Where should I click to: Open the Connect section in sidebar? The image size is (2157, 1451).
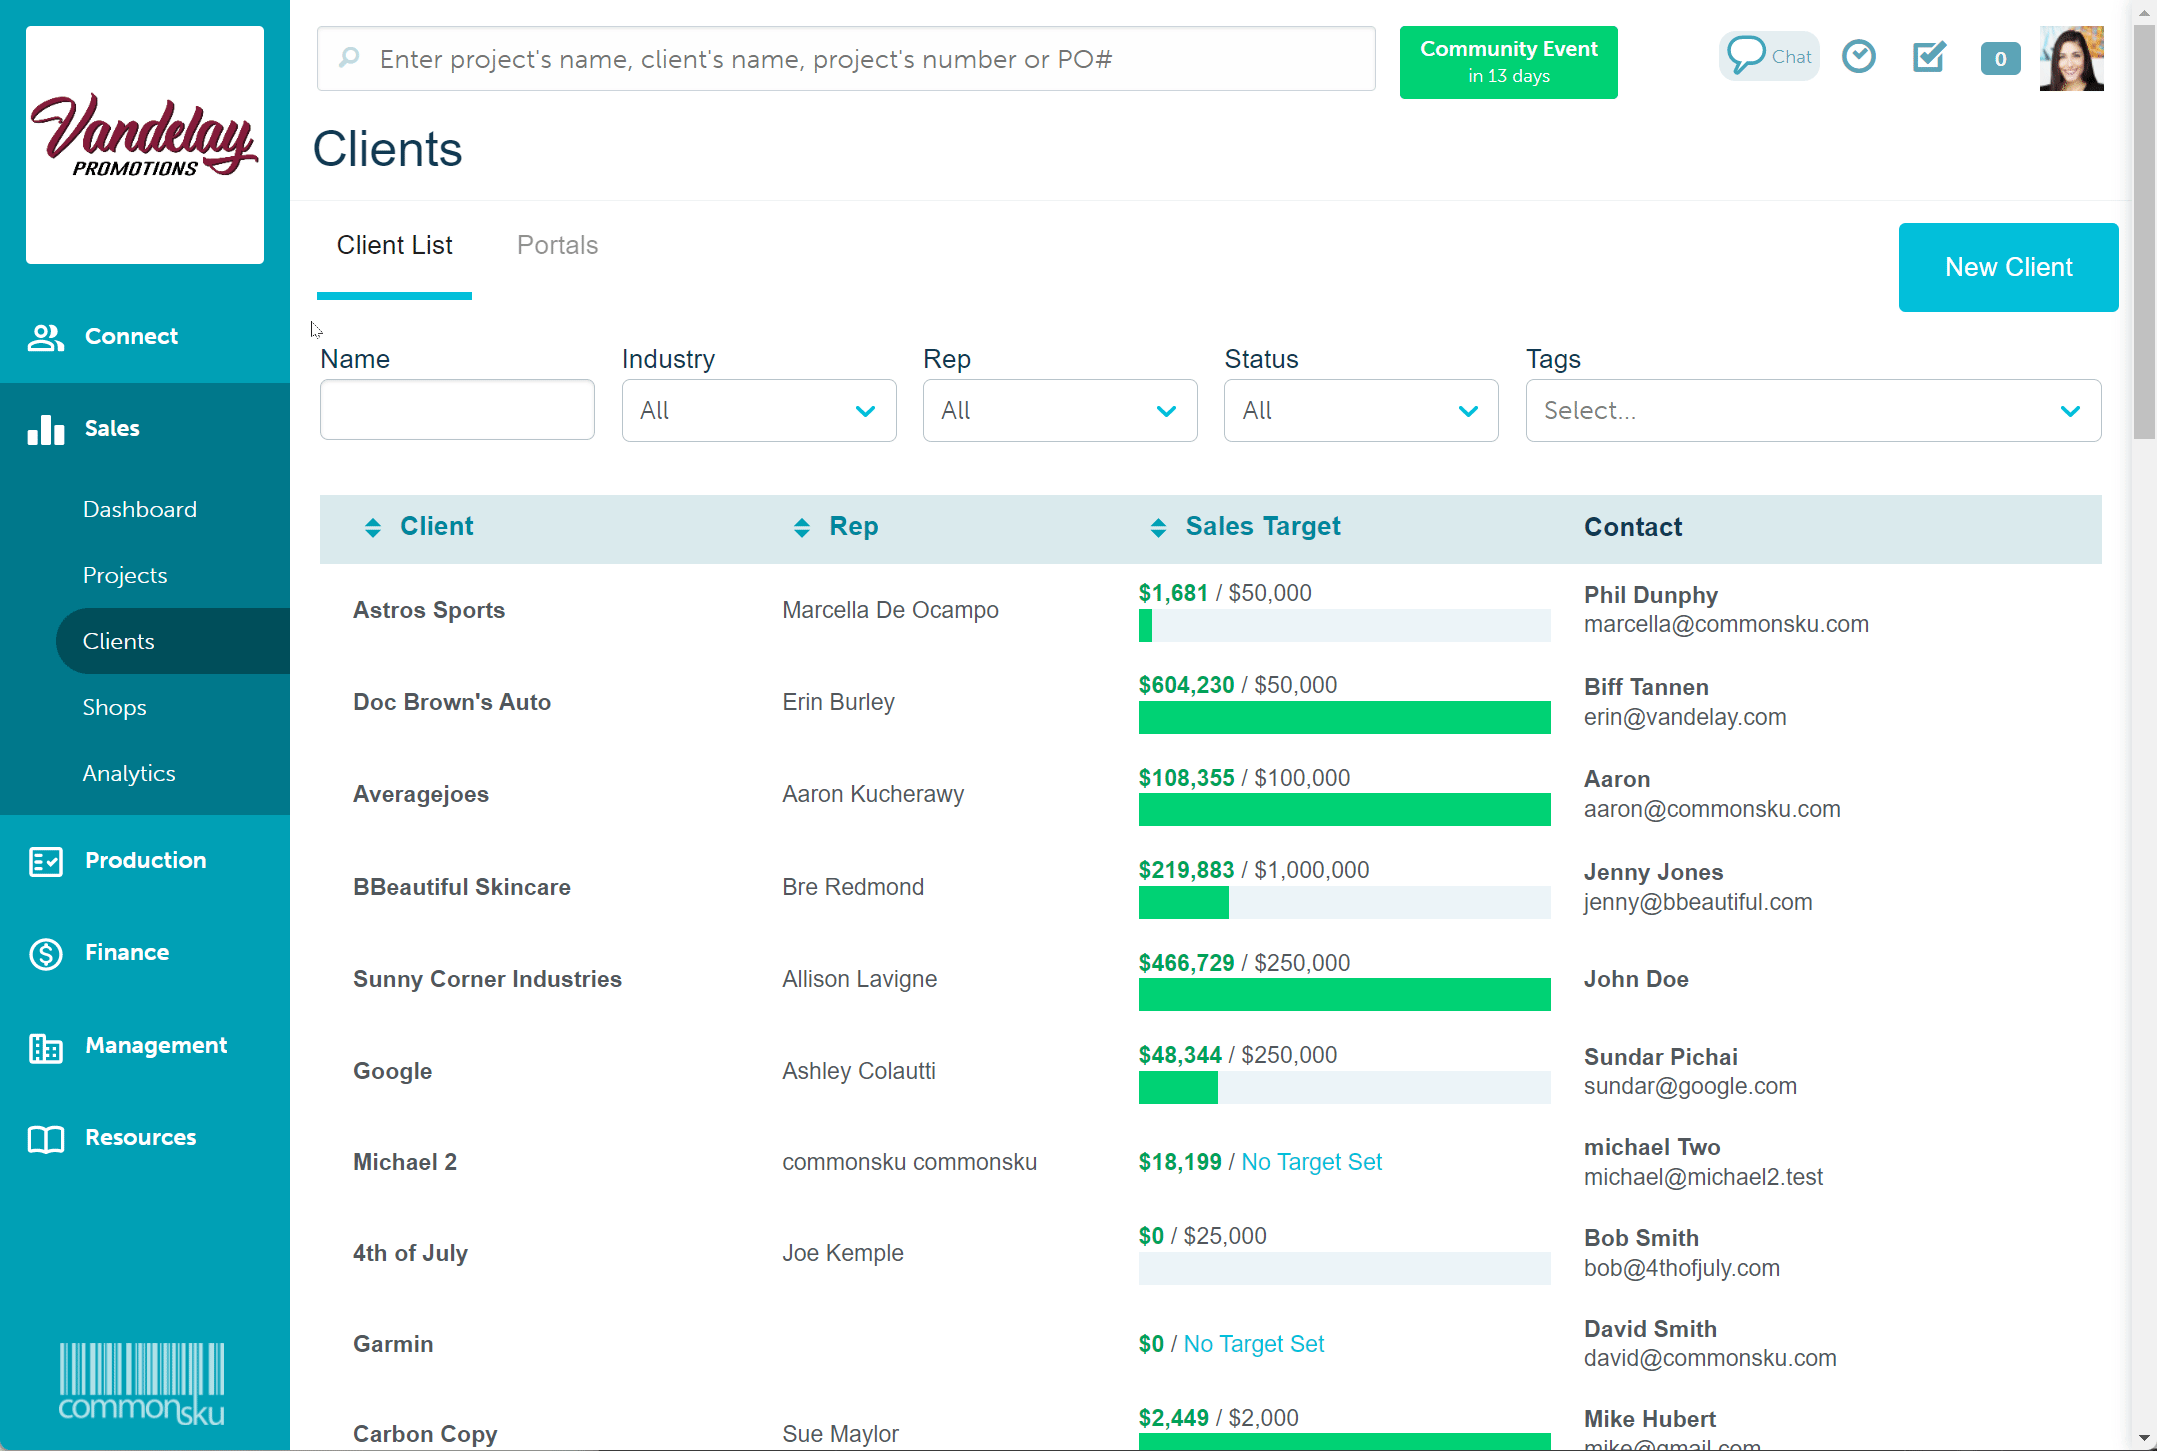click(130, 336)
